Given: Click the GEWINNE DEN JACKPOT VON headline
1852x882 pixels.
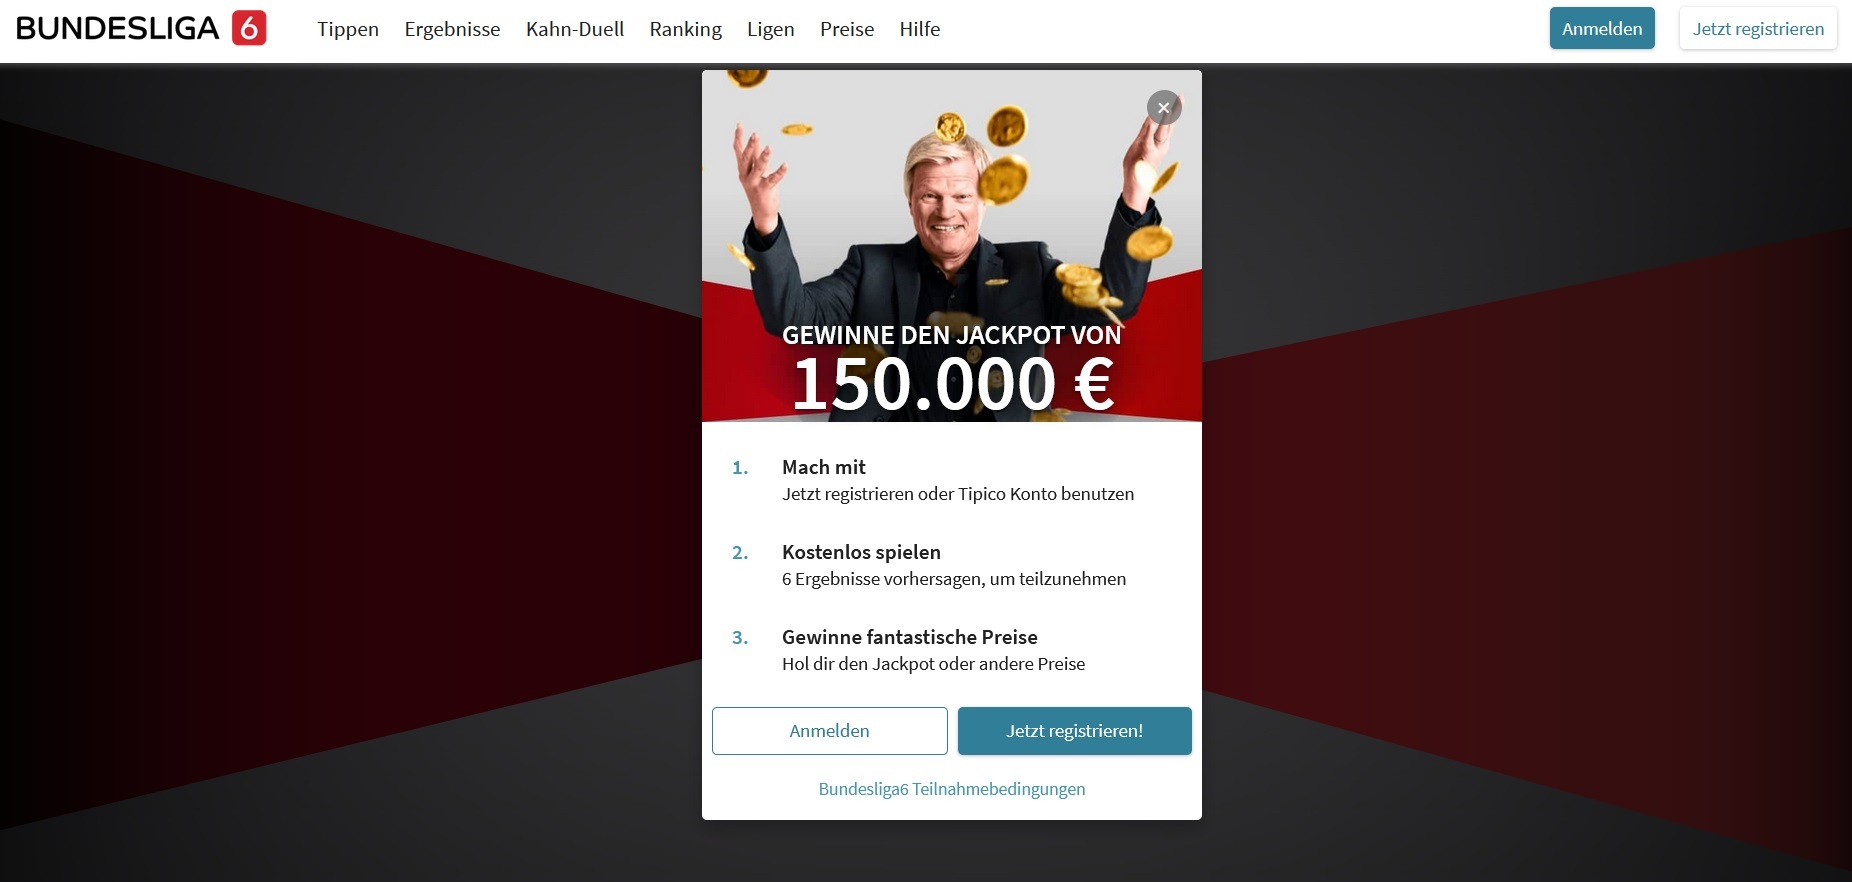Looking at the screenshot, I should pyautogui.click(x=952, y=335).
